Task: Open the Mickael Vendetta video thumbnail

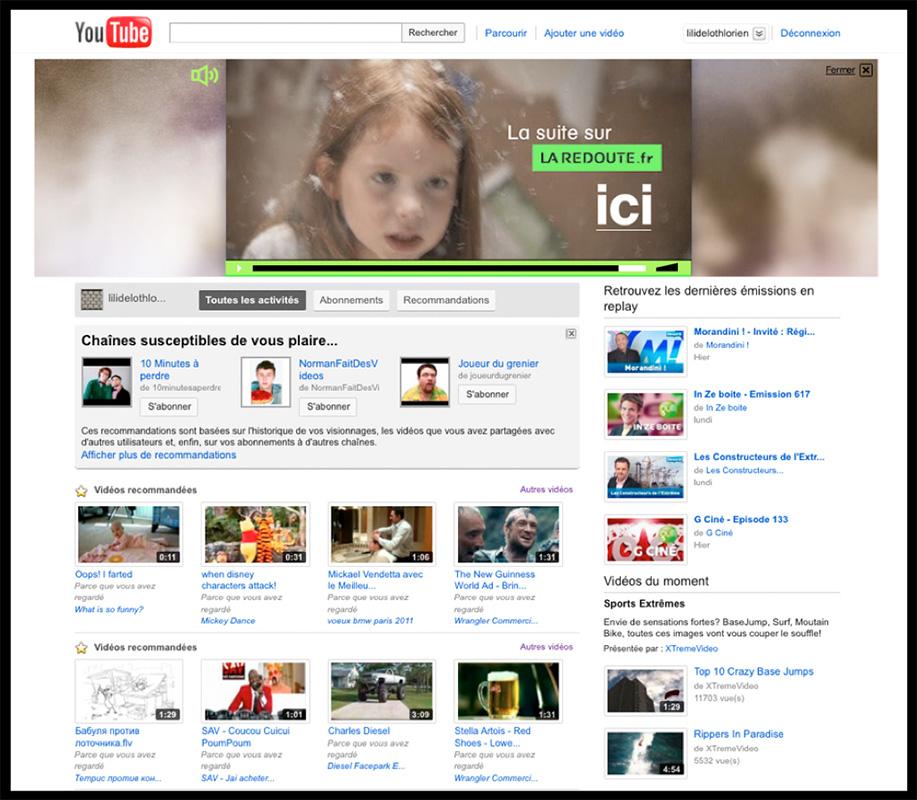Action: 382,534
